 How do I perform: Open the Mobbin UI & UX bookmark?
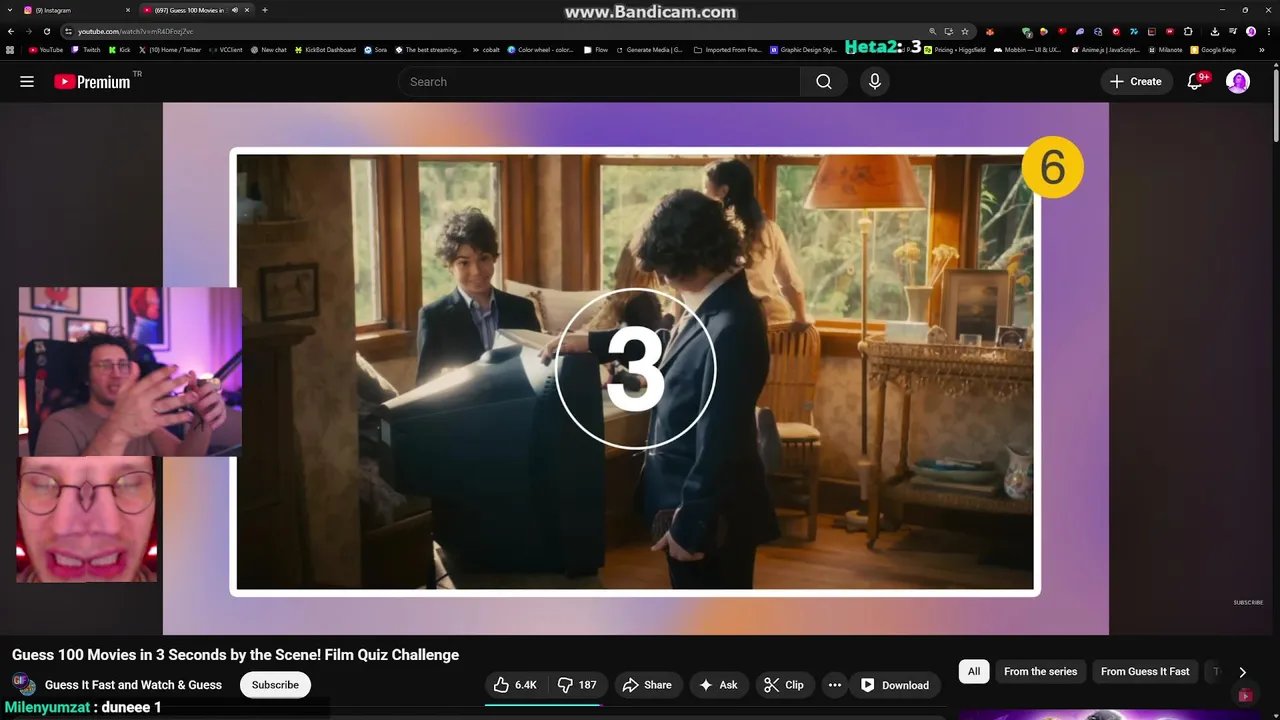[x=1028, y=49]
